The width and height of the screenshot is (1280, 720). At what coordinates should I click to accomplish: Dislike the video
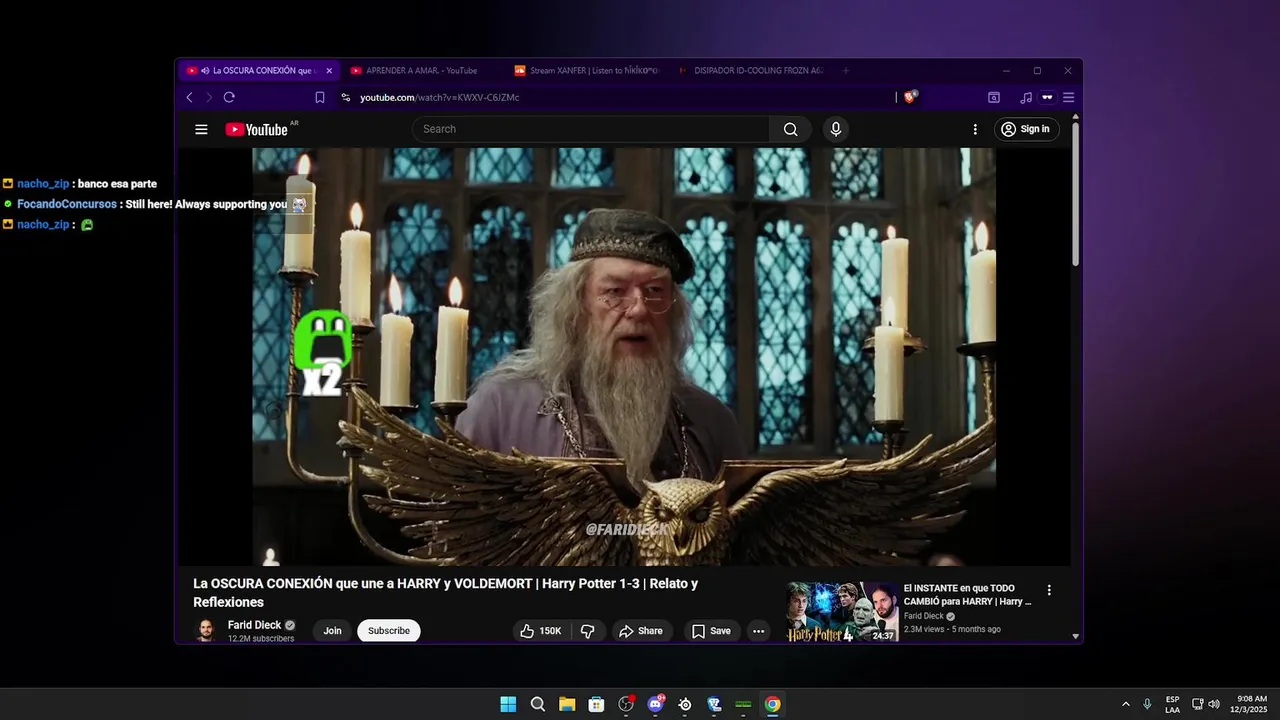588,631
